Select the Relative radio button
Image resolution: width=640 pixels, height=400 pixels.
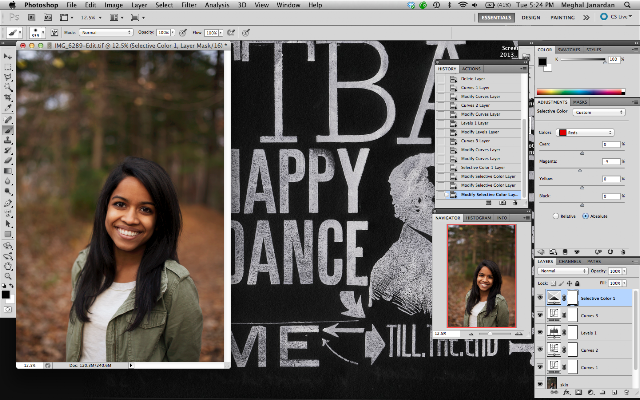click(x=556, y=216)
